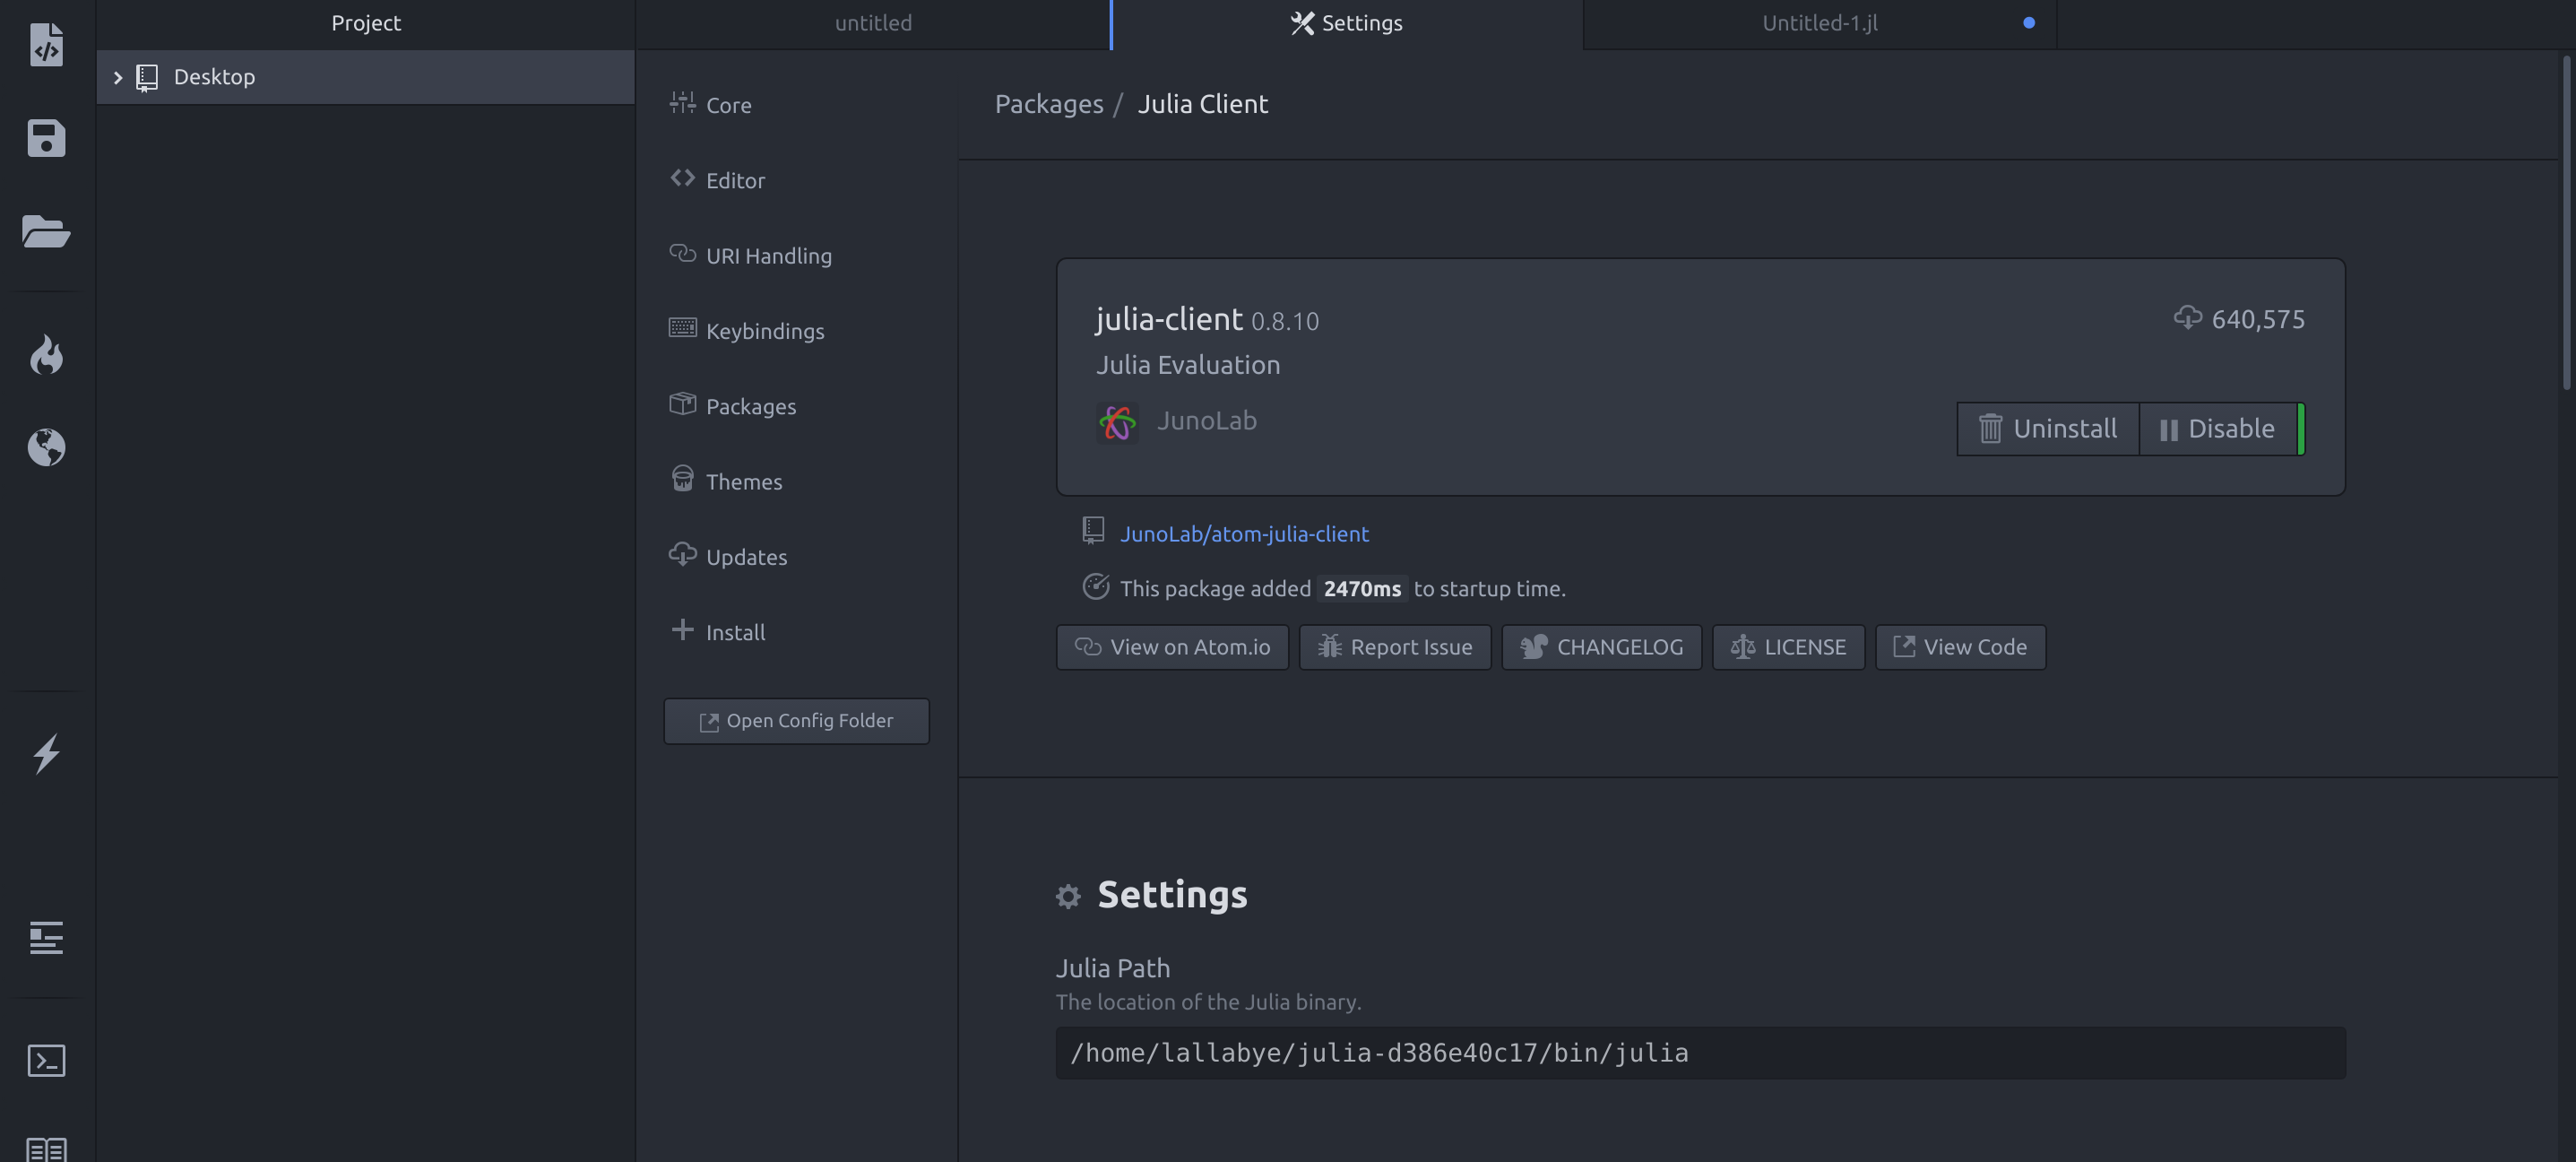Click the open folder icon
This screenshot has height=1162, width=2576.
[46, 231]
